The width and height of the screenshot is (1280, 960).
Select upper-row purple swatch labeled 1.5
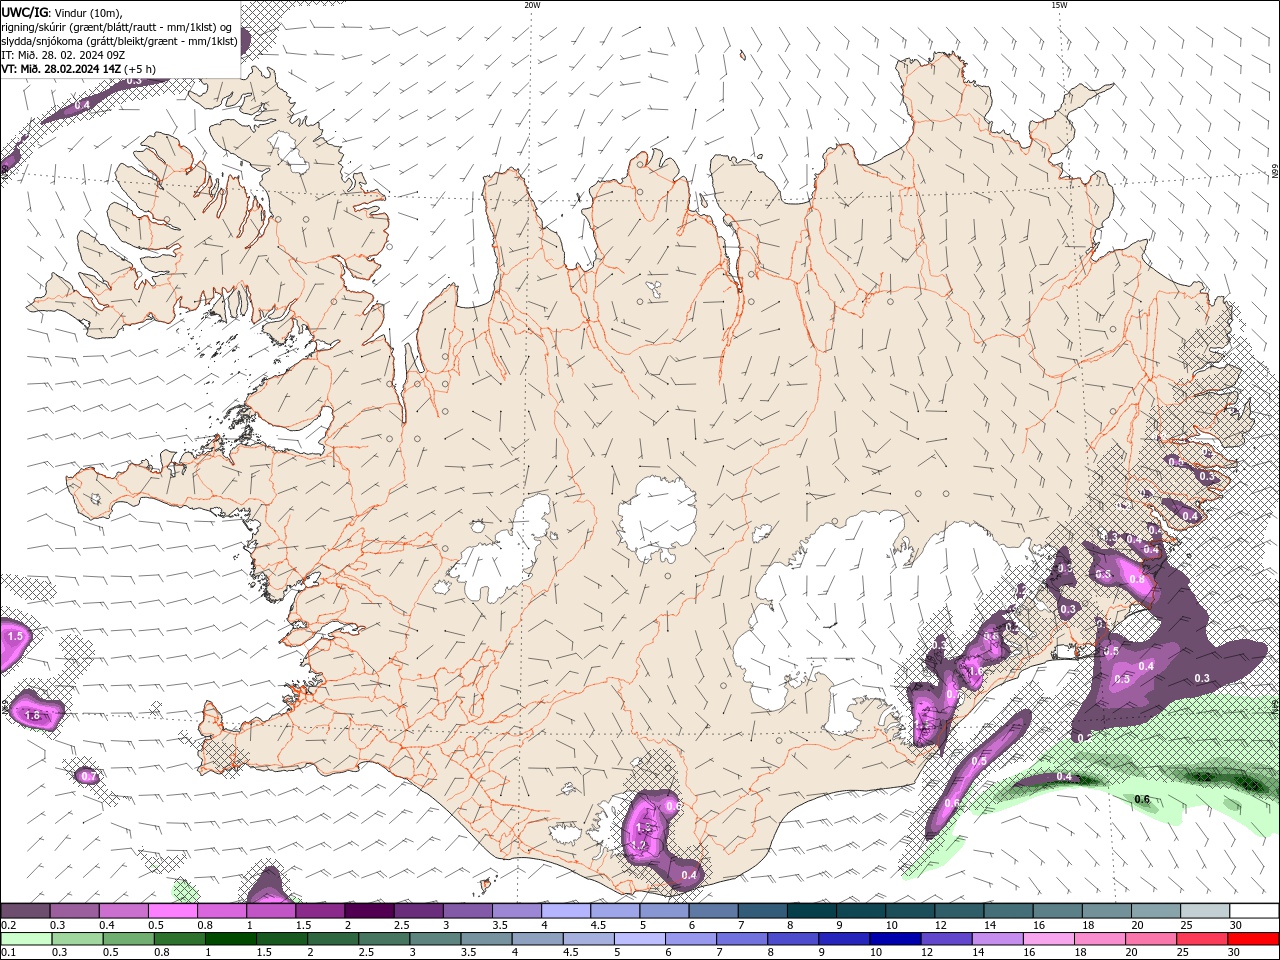coord(320,911)
